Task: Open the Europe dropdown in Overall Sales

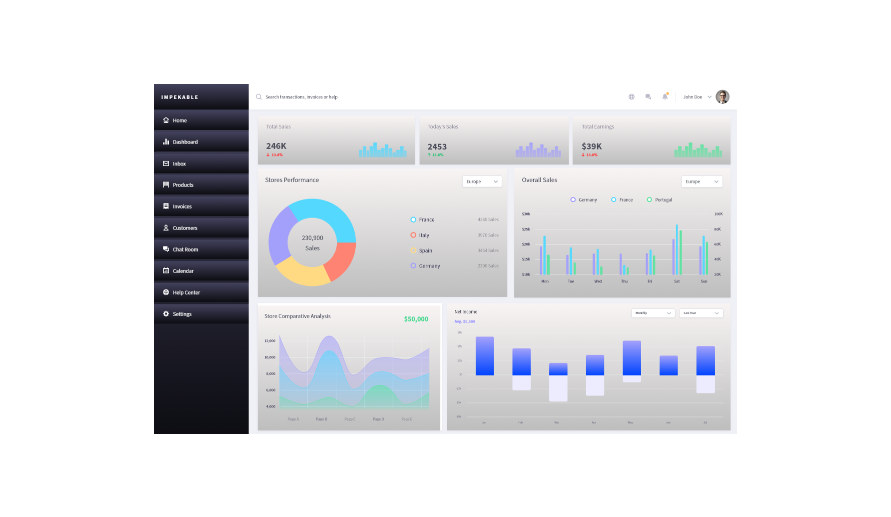Action: tap(703, 182)
